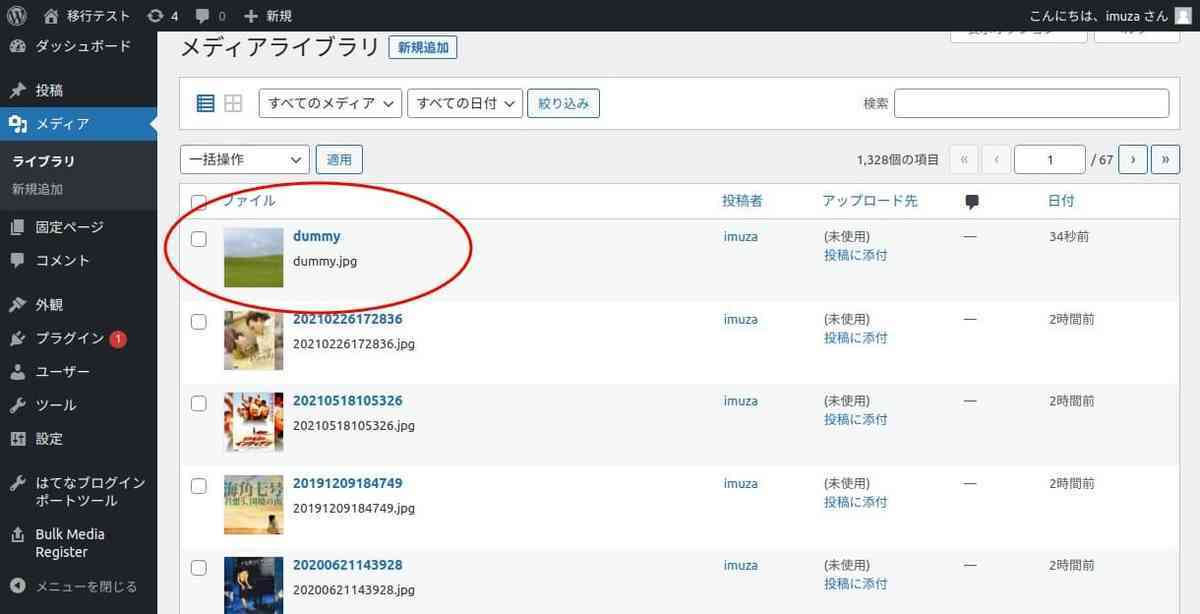Open the すべての日付 filter dropdown

465,103
